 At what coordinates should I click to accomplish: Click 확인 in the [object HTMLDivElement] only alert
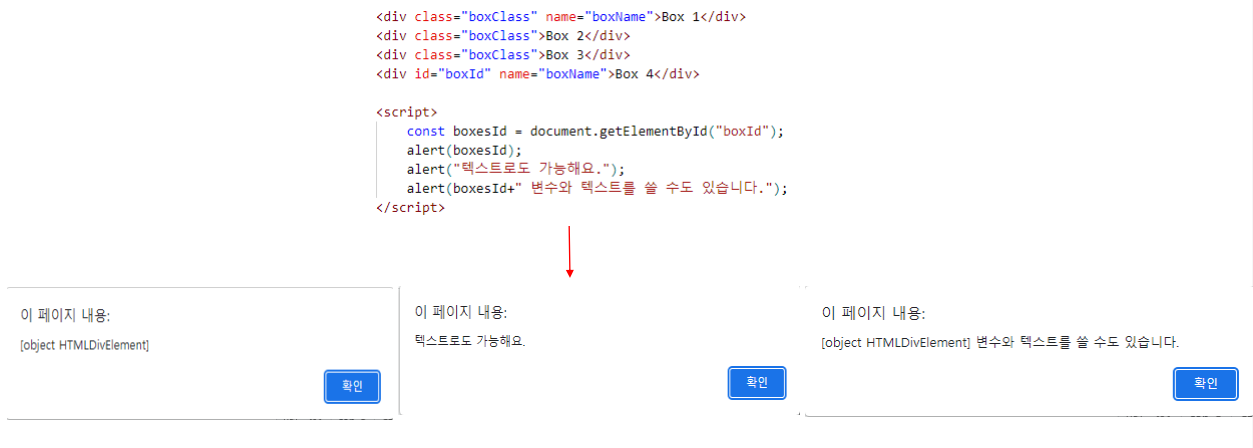[x=352, y=386]
